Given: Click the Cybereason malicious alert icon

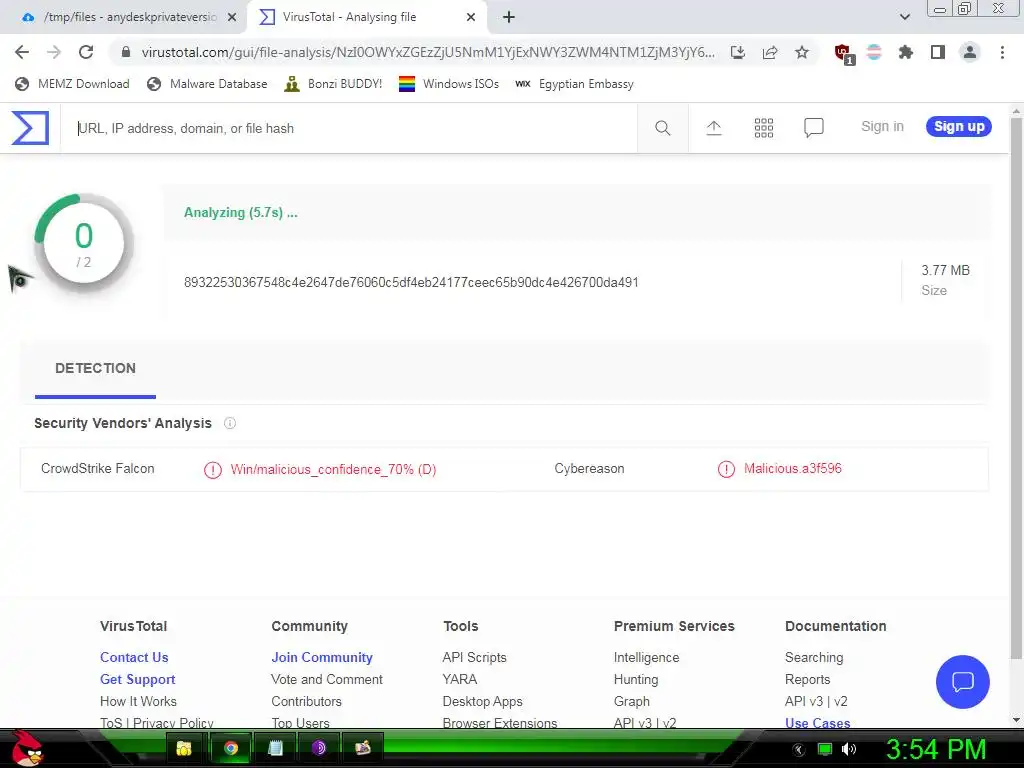Looking at the screenshot, I should click(x=726, y=469).
